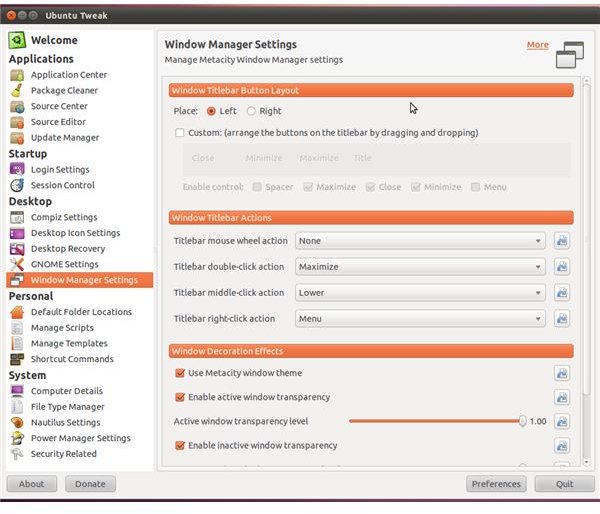Open Preferences button
Screen dimensions: 600x514
(496, 484)
